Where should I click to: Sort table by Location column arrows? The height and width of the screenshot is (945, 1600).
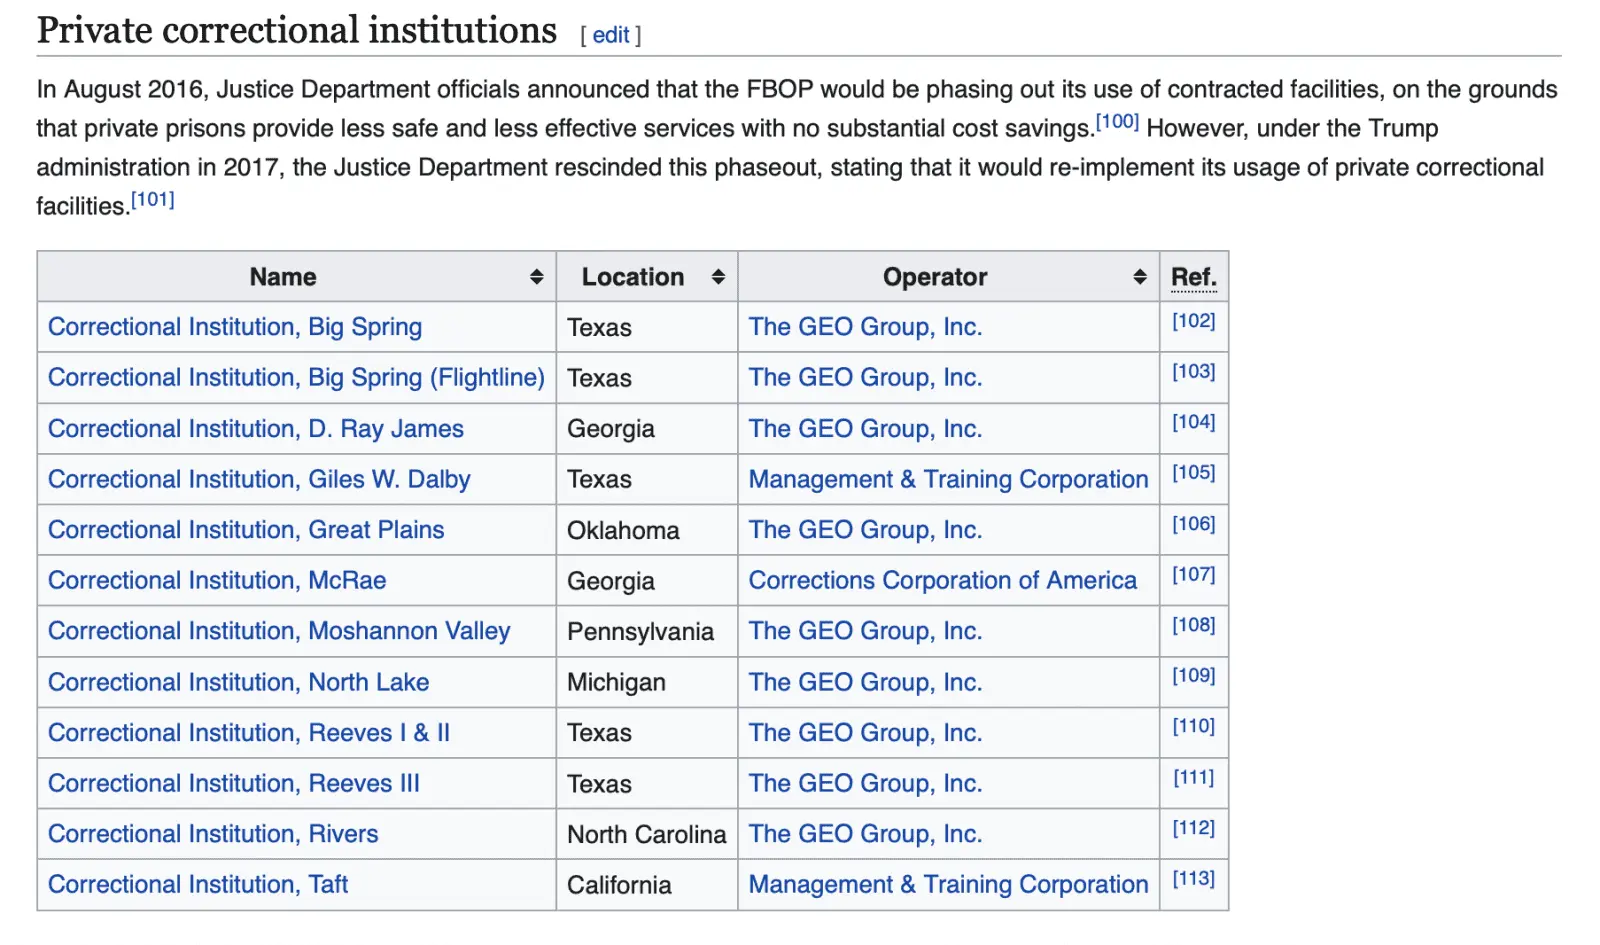click(x=717, y=277)
